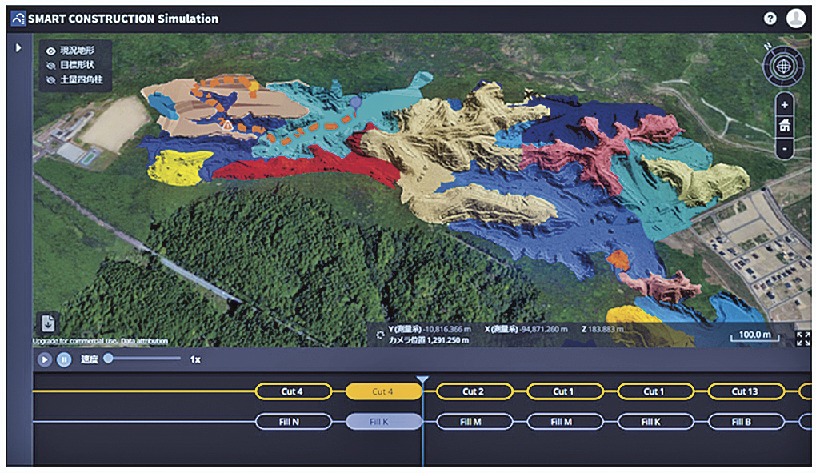816x473 pixels.
Task: Expand the left sidebar with the arrow
Action: (x=19, y=47)
